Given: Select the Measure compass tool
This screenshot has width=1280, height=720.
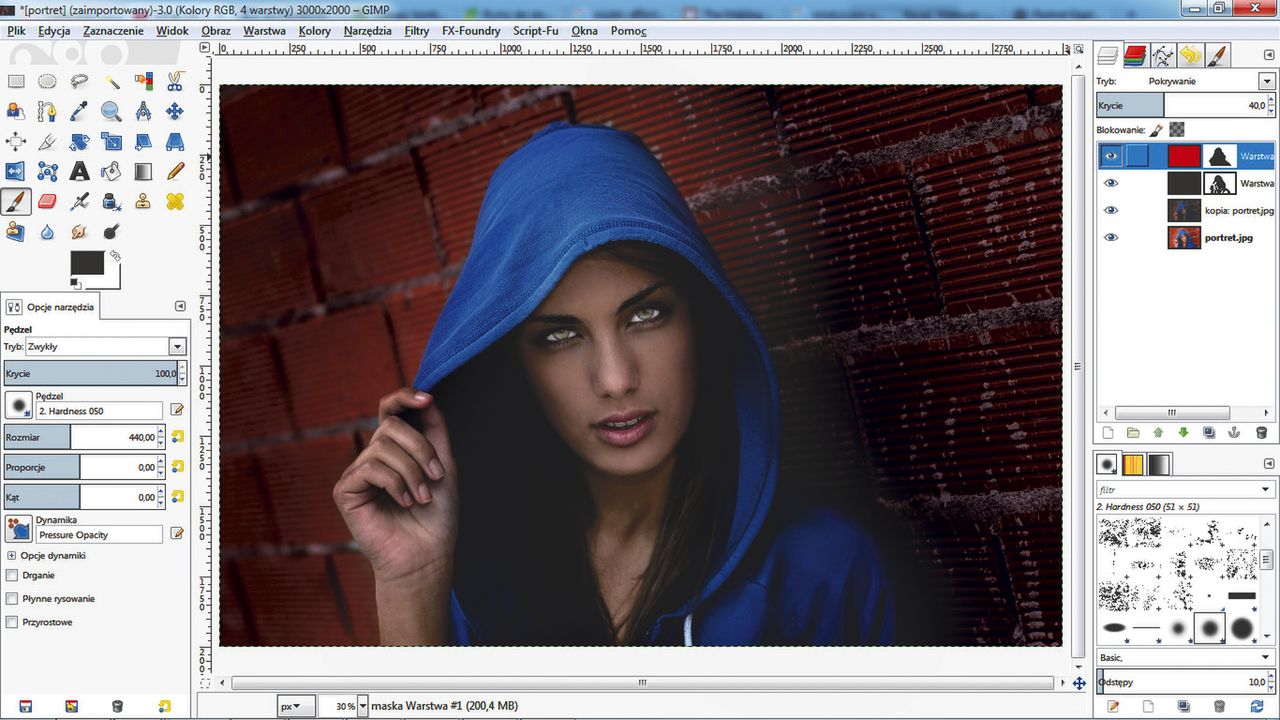Looking at the screenshot, I should pos(143,112).
